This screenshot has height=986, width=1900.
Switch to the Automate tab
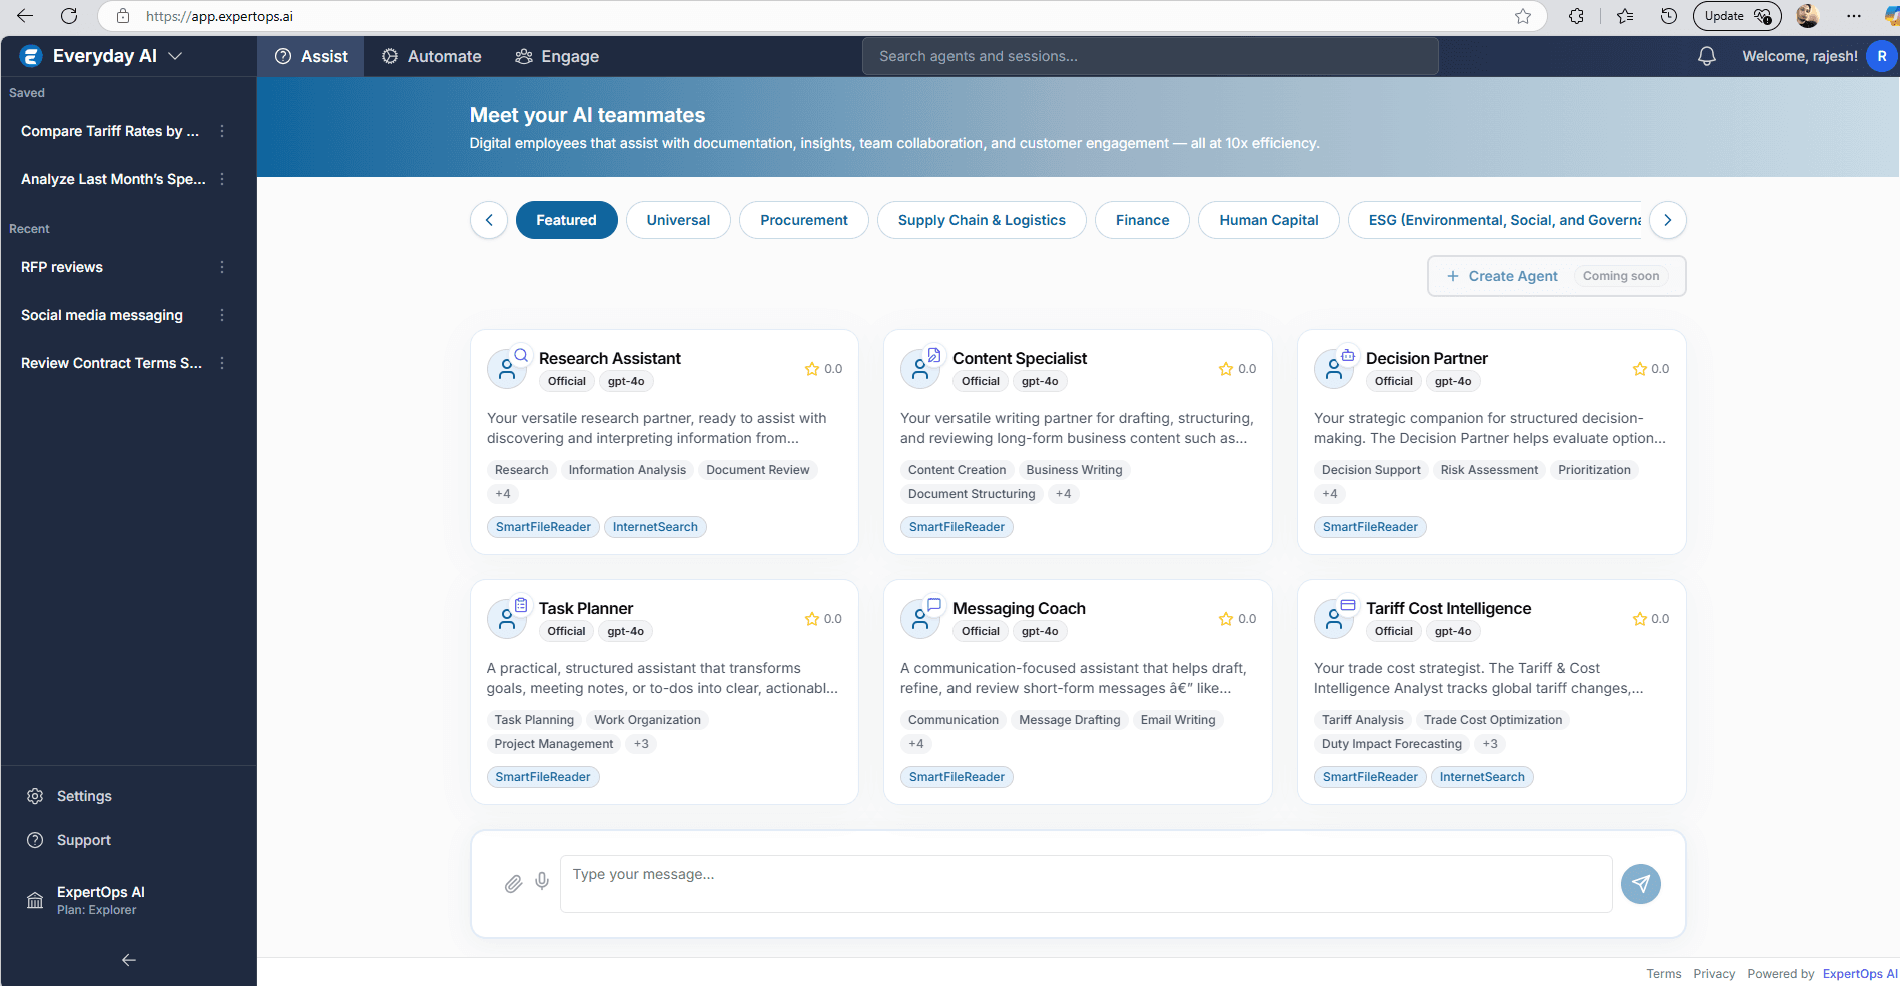point(431,56)
